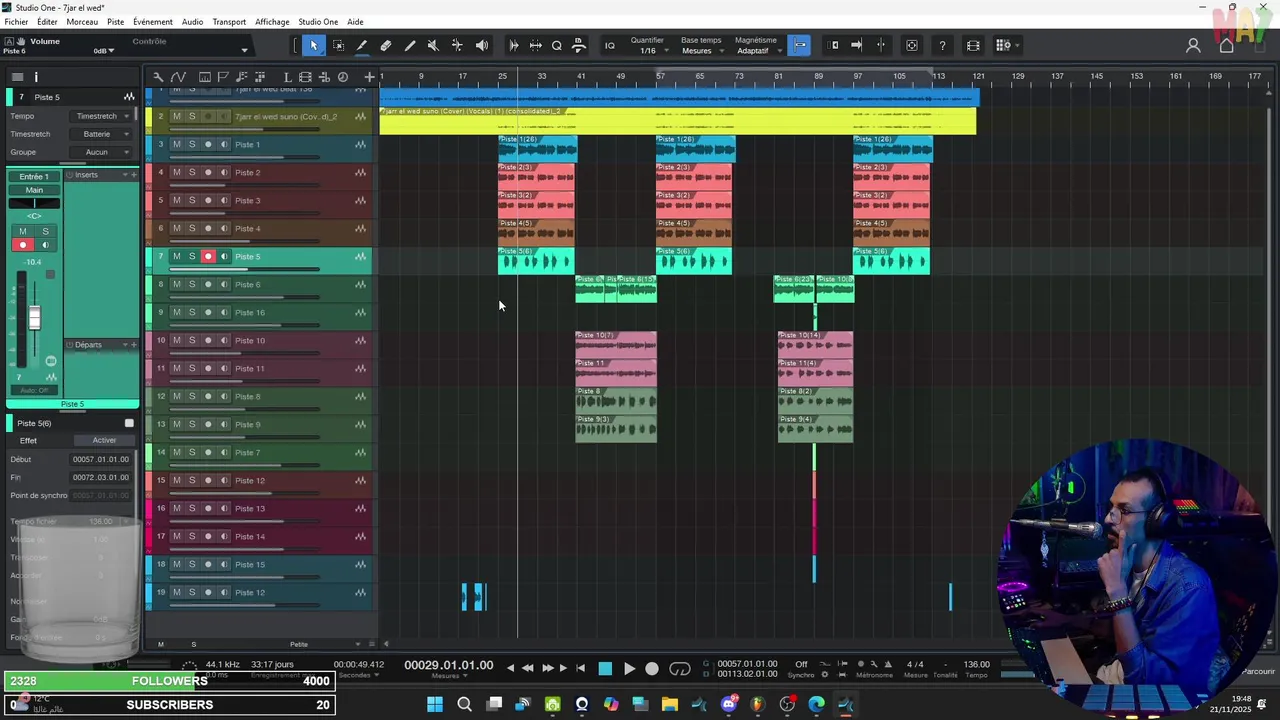Select the Range tool
Screen dimensions: 1280x720
click(x=338, y=45)
